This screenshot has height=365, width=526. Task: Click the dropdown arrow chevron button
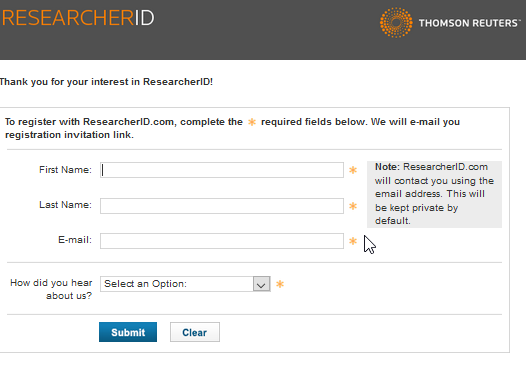[262, 284]
